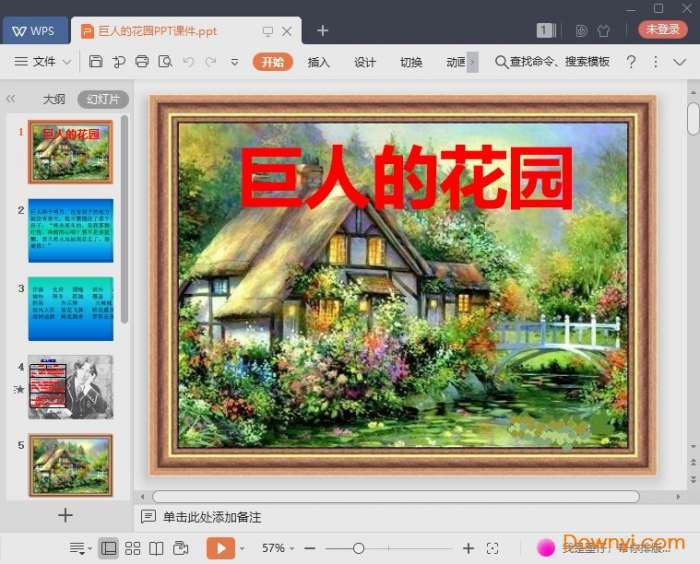Click 单击此处添加备注 notes field
This screenshot has width=700, height=564.
[x=212, y=517]
